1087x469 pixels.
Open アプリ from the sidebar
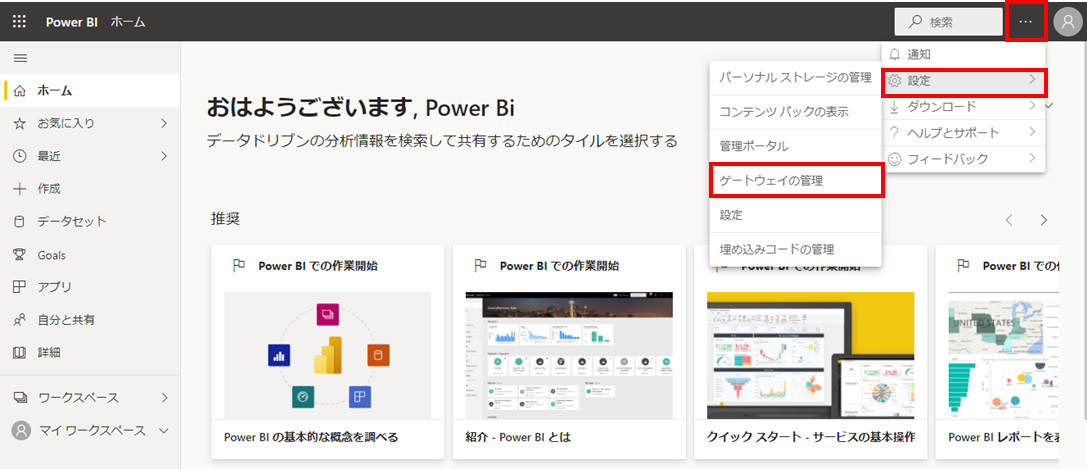coord(54,287)
